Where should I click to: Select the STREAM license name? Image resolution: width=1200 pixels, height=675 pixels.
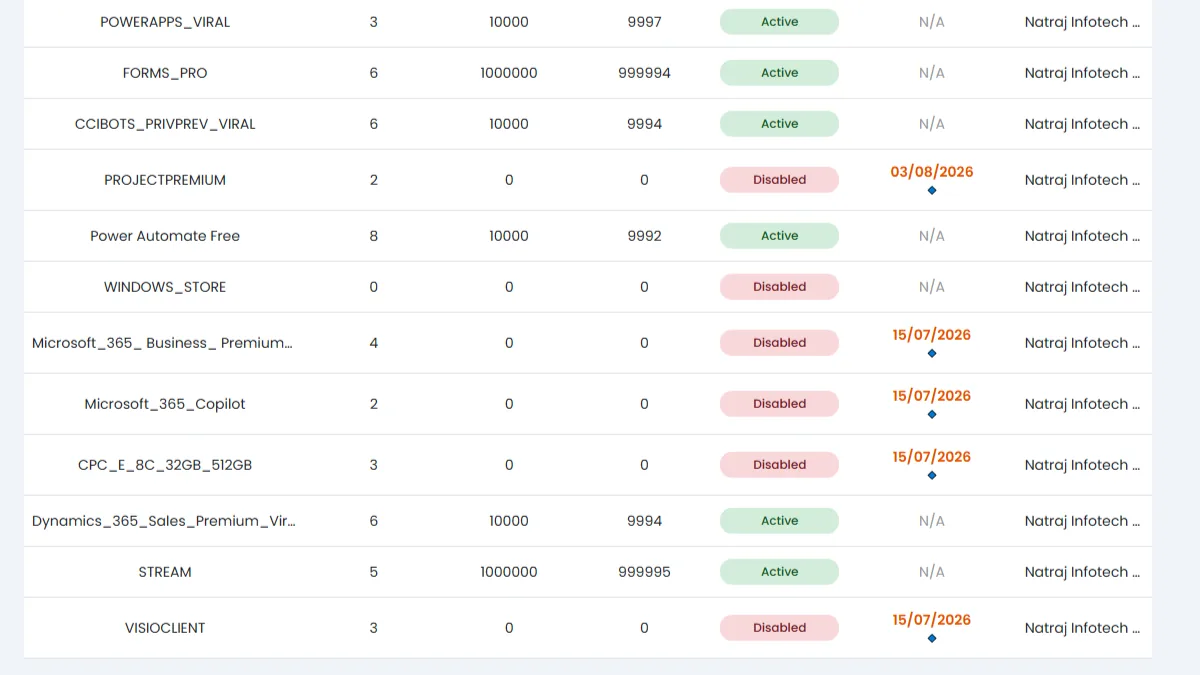click(x=165, y=572)
